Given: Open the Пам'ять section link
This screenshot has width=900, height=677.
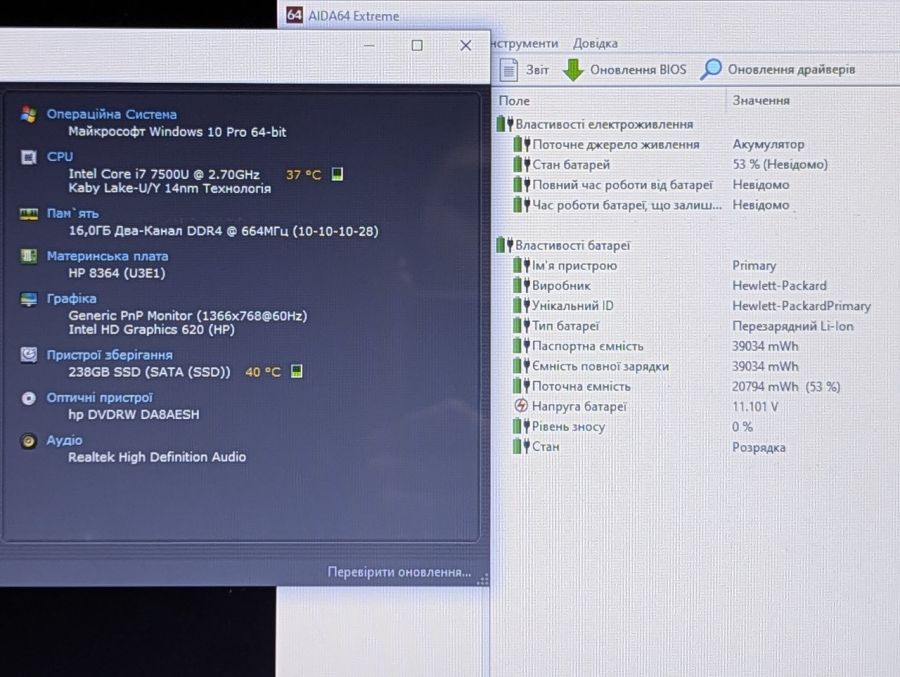Looking at the screenshot, I should (x=73, y=214).
